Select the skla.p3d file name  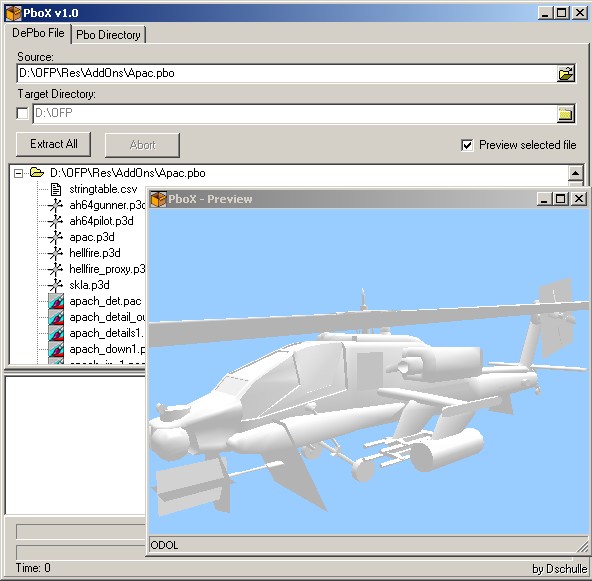click(x=89, y=285)
